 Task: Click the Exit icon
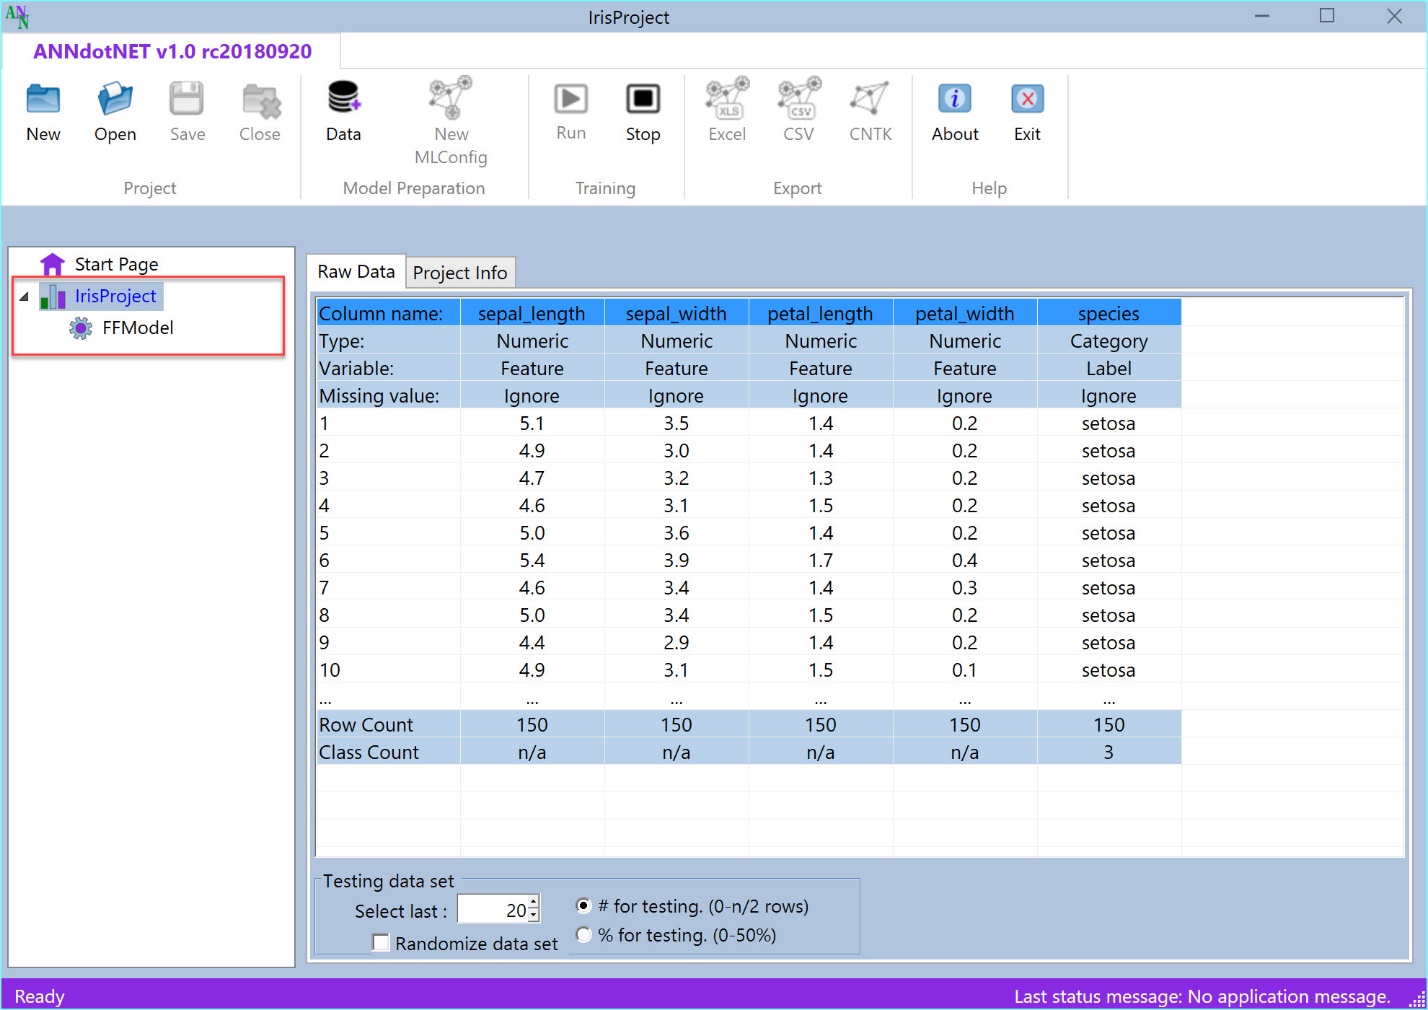[1027, 99]
